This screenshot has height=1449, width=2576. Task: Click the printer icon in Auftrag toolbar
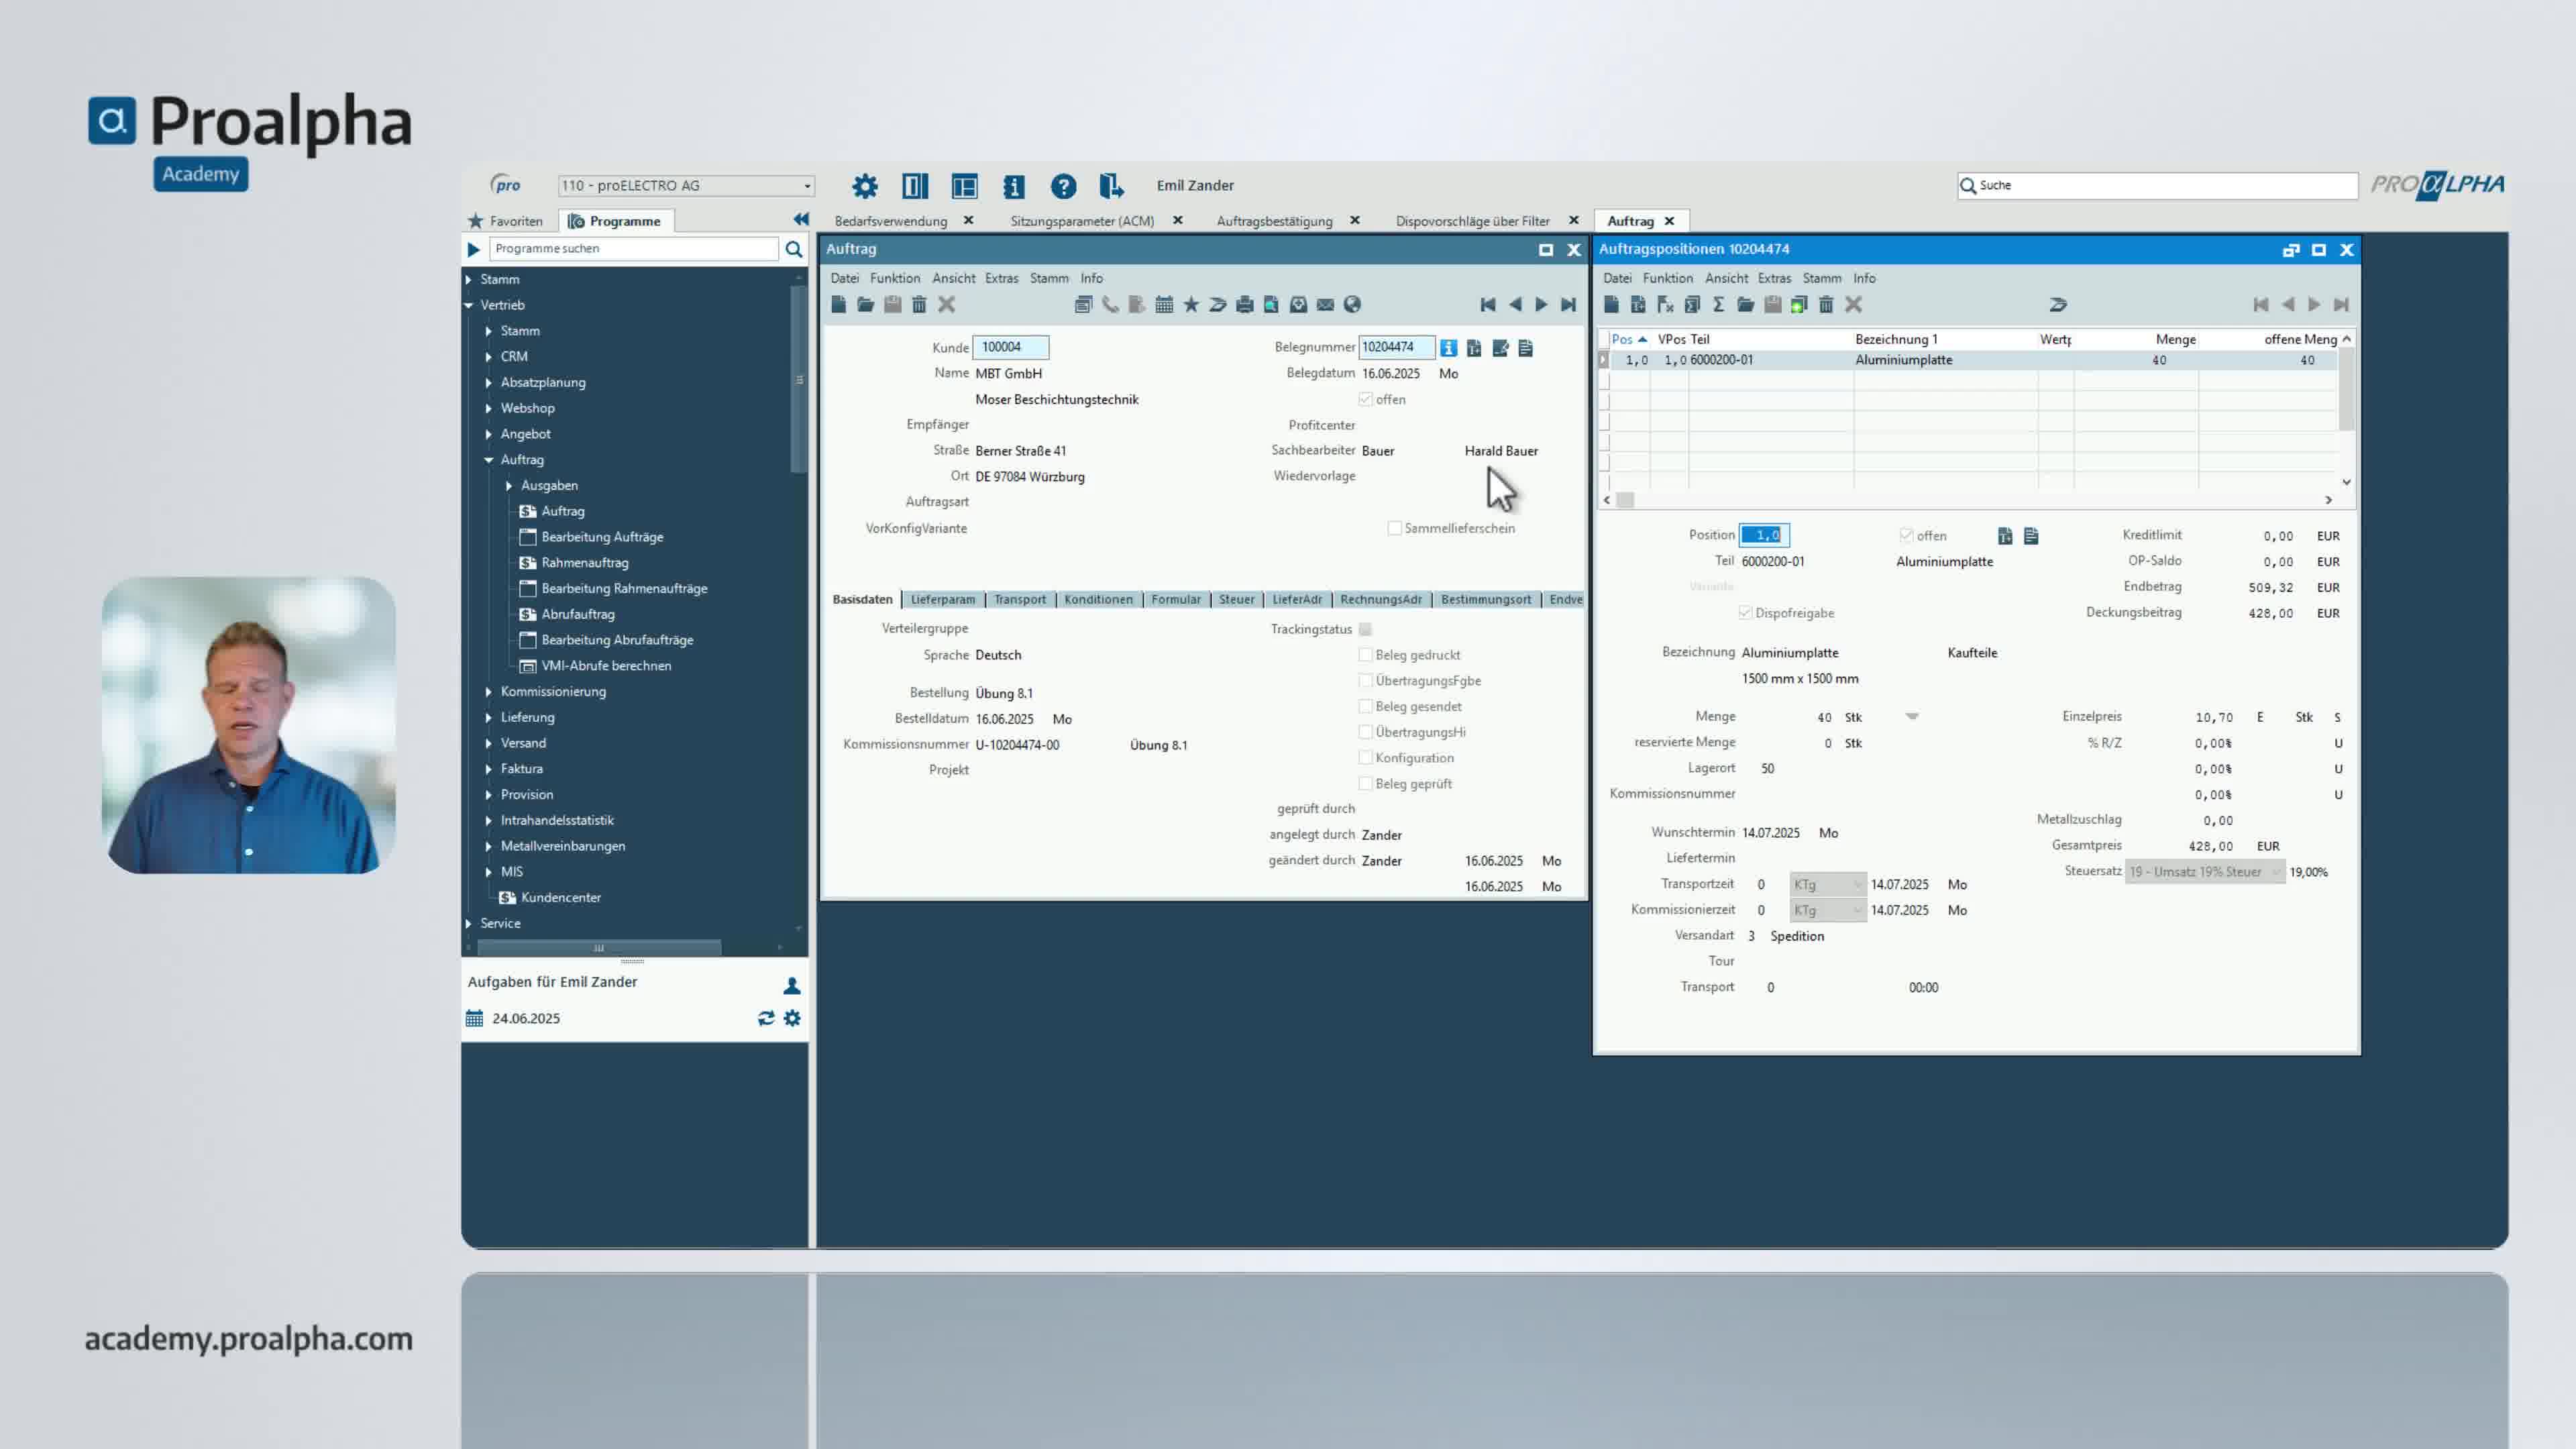coord(1244,305)
